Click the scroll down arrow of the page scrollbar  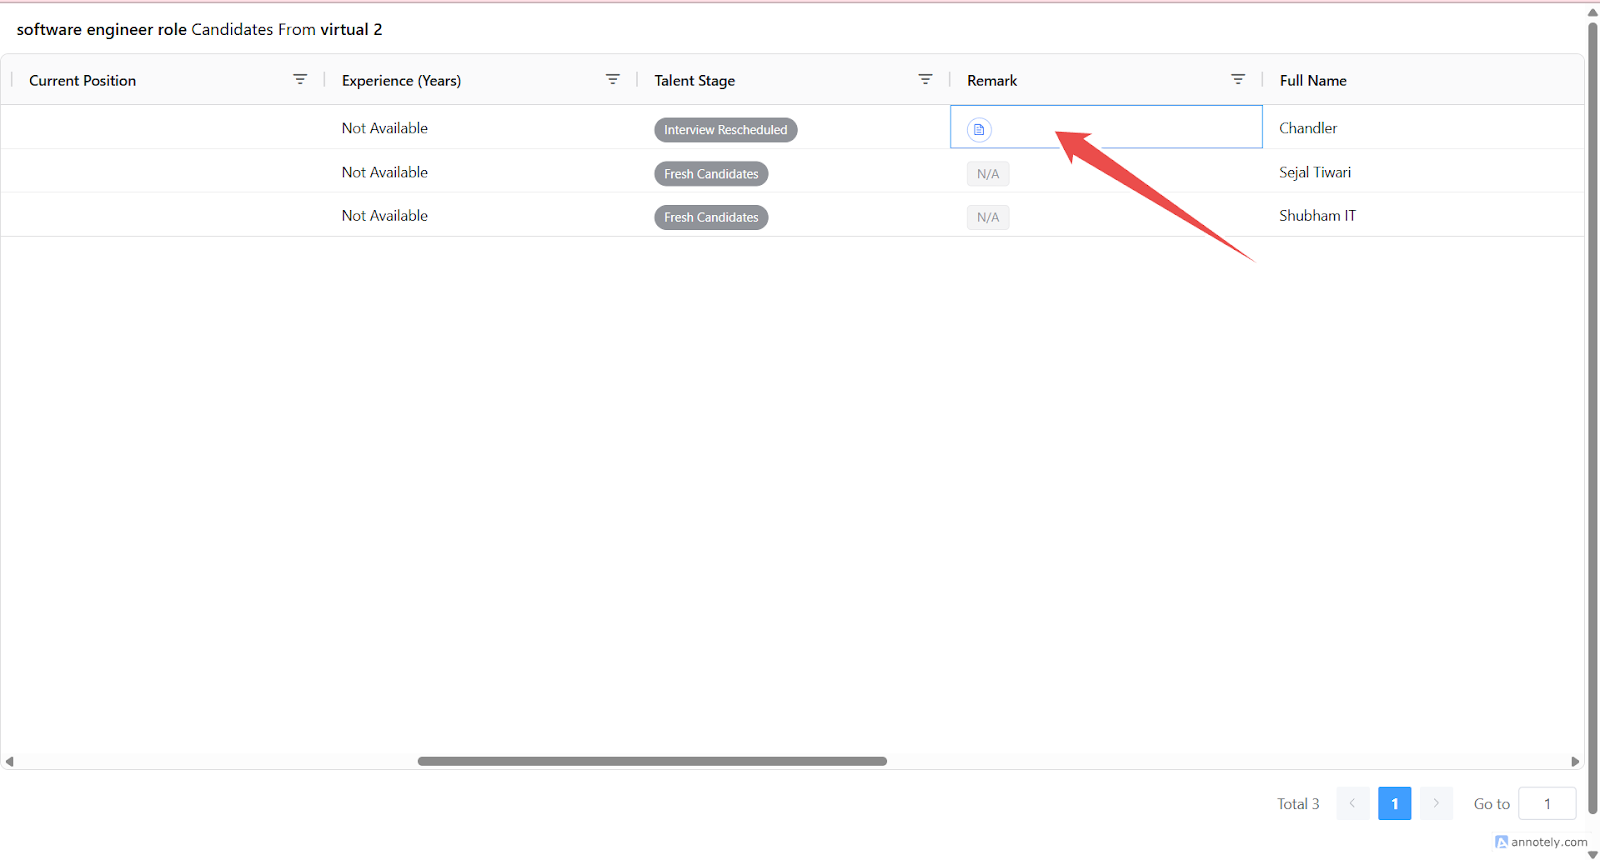point(1593,854)
